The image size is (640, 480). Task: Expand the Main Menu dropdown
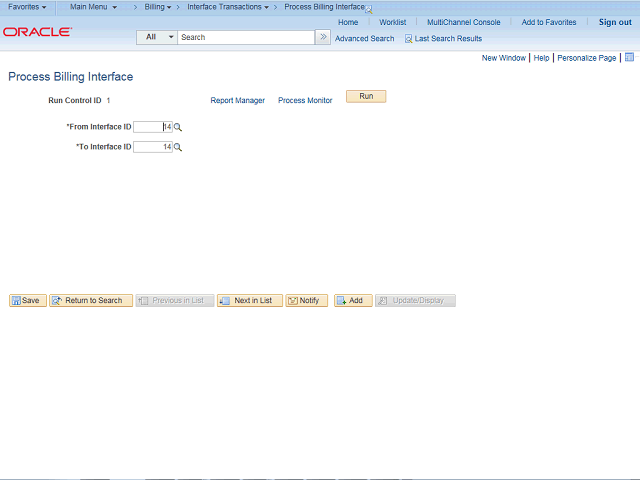click(x=93, y=7)
